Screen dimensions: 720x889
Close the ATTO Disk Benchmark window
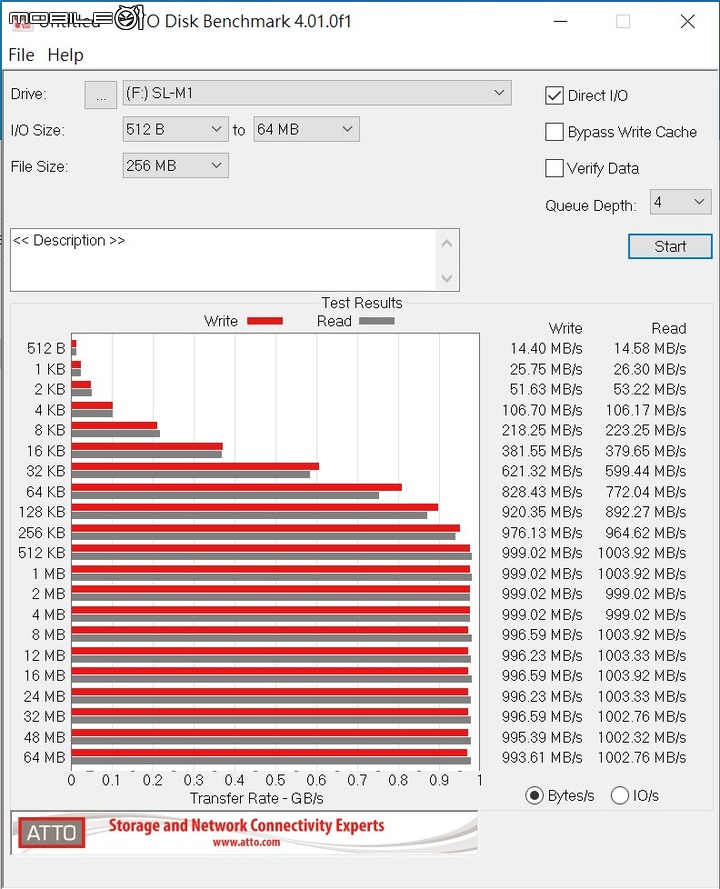687,22
